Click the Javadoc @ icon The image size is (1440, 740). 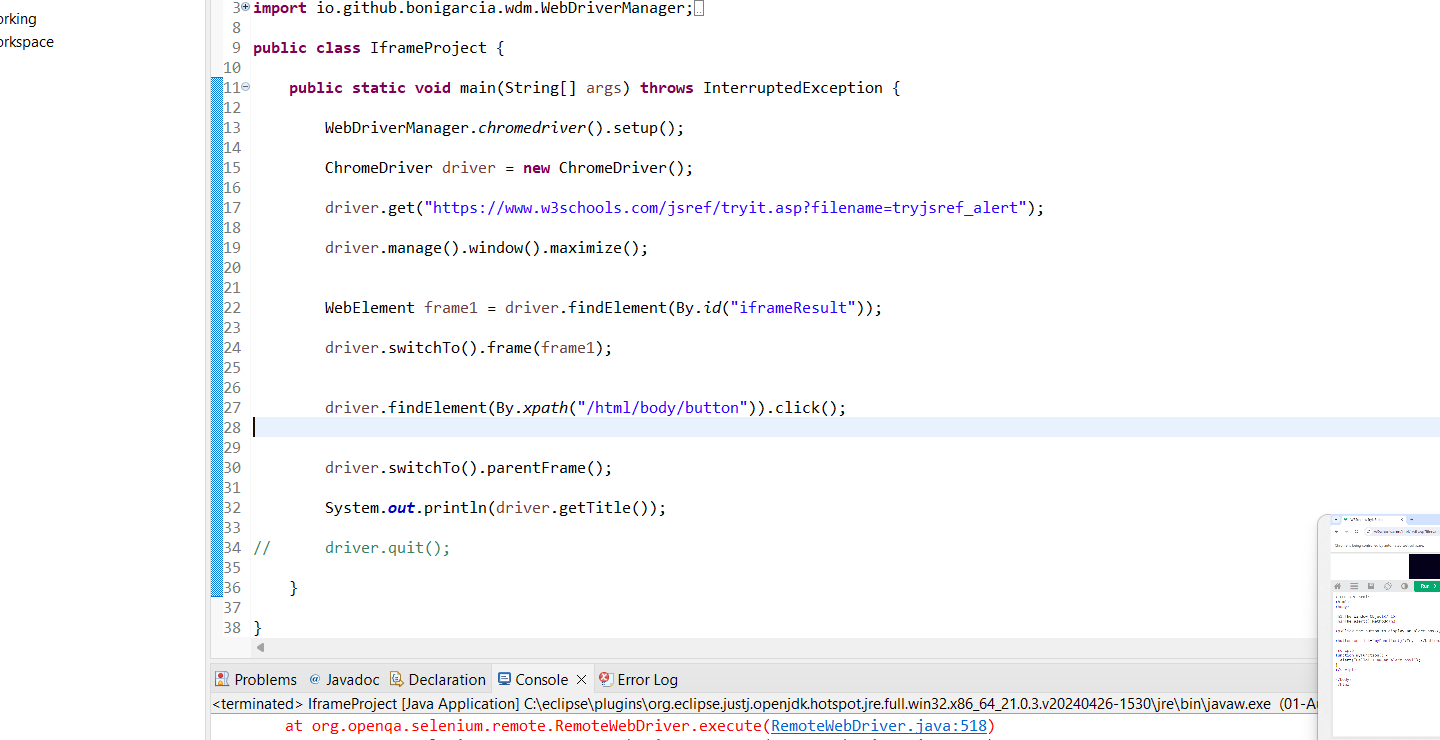pyautogui.click(x=315, y=679)
